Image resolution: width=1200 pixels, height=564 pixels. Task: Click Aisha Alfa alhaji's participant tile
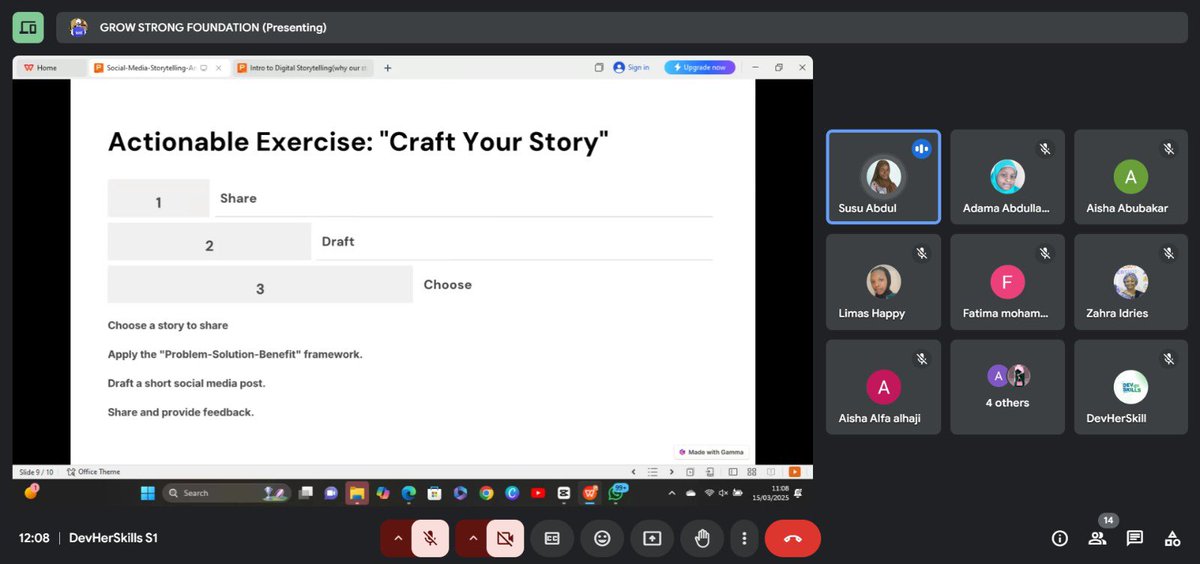883,387
